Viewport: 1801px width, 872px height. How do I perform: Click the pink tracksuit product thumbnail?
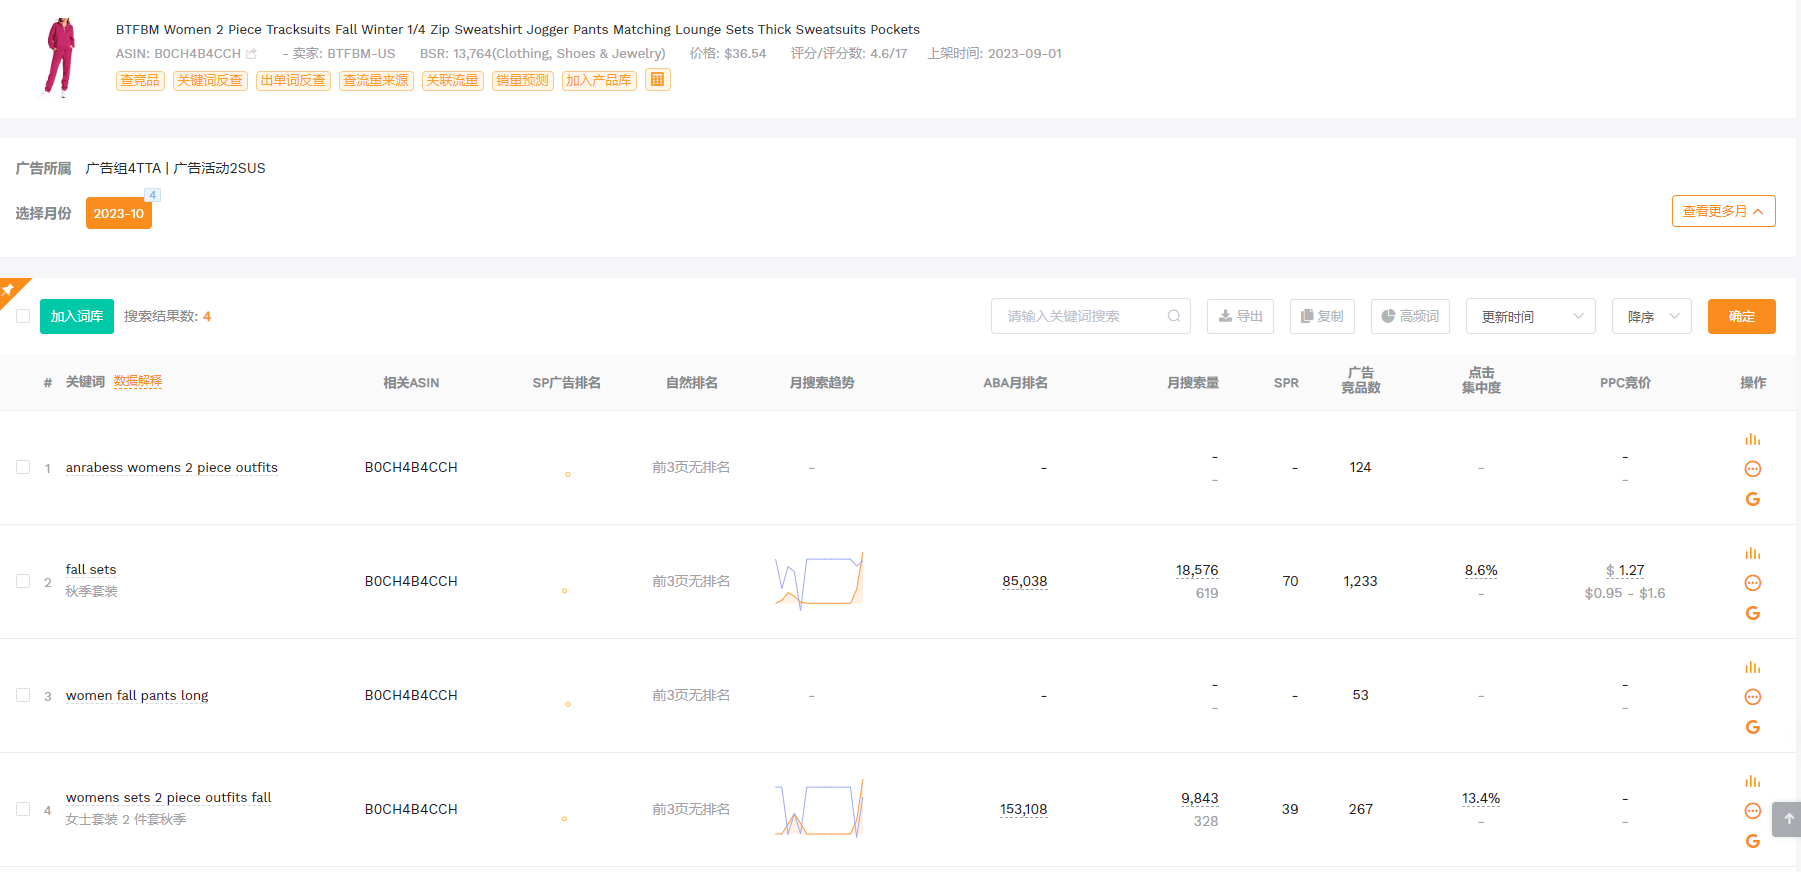point(60,56)
